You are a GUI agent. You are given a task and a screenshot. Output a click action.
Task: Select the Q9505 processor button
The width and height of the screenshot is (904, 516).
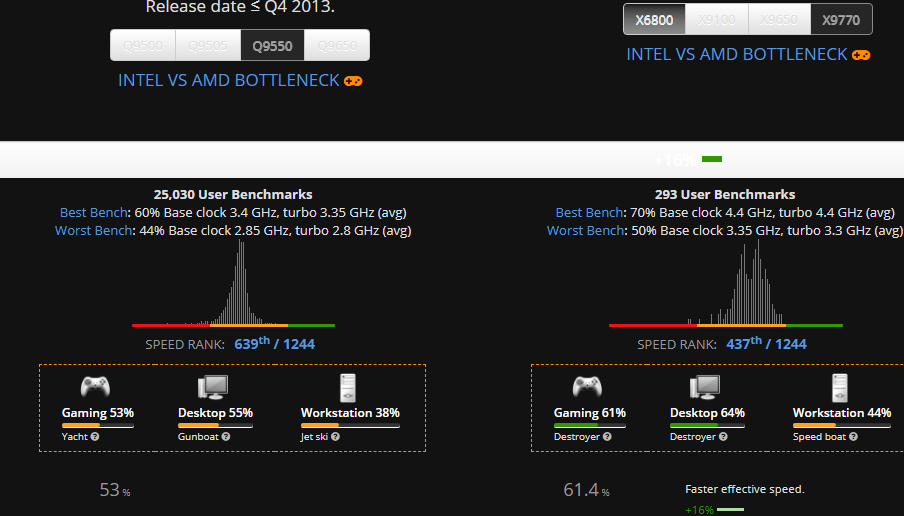click(x=208, y=46)
